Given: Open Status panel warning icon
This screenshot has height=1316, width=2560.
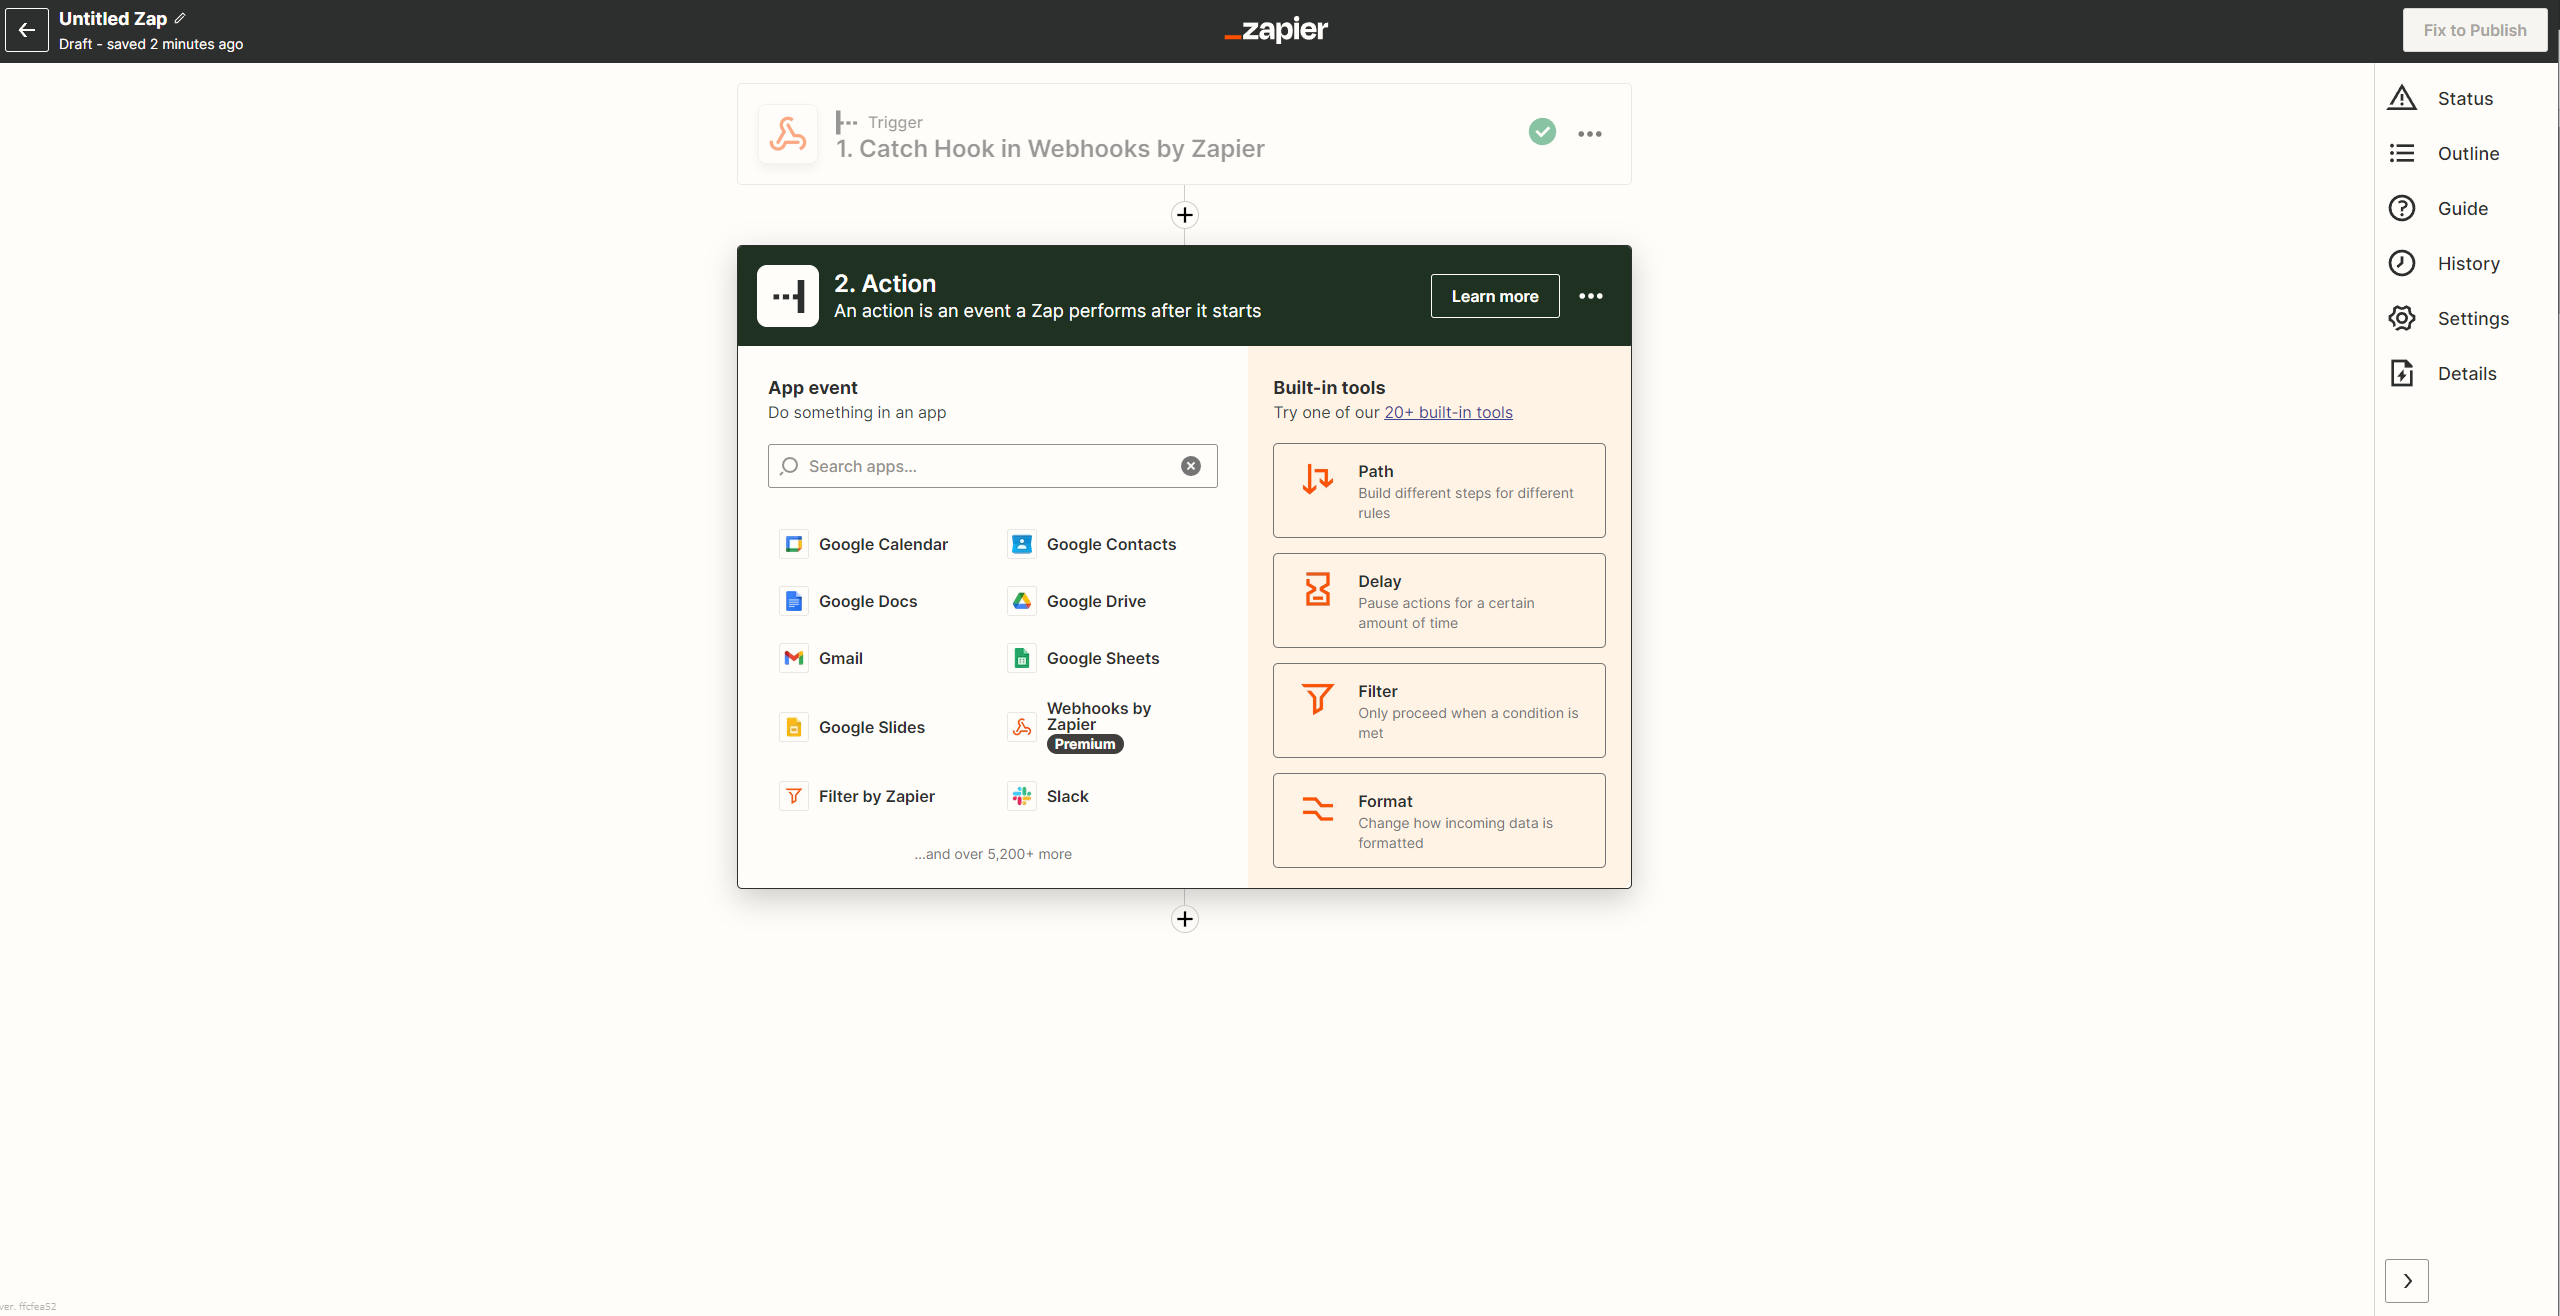Looking at the screenshot, I should click(x=2402, y=98).
